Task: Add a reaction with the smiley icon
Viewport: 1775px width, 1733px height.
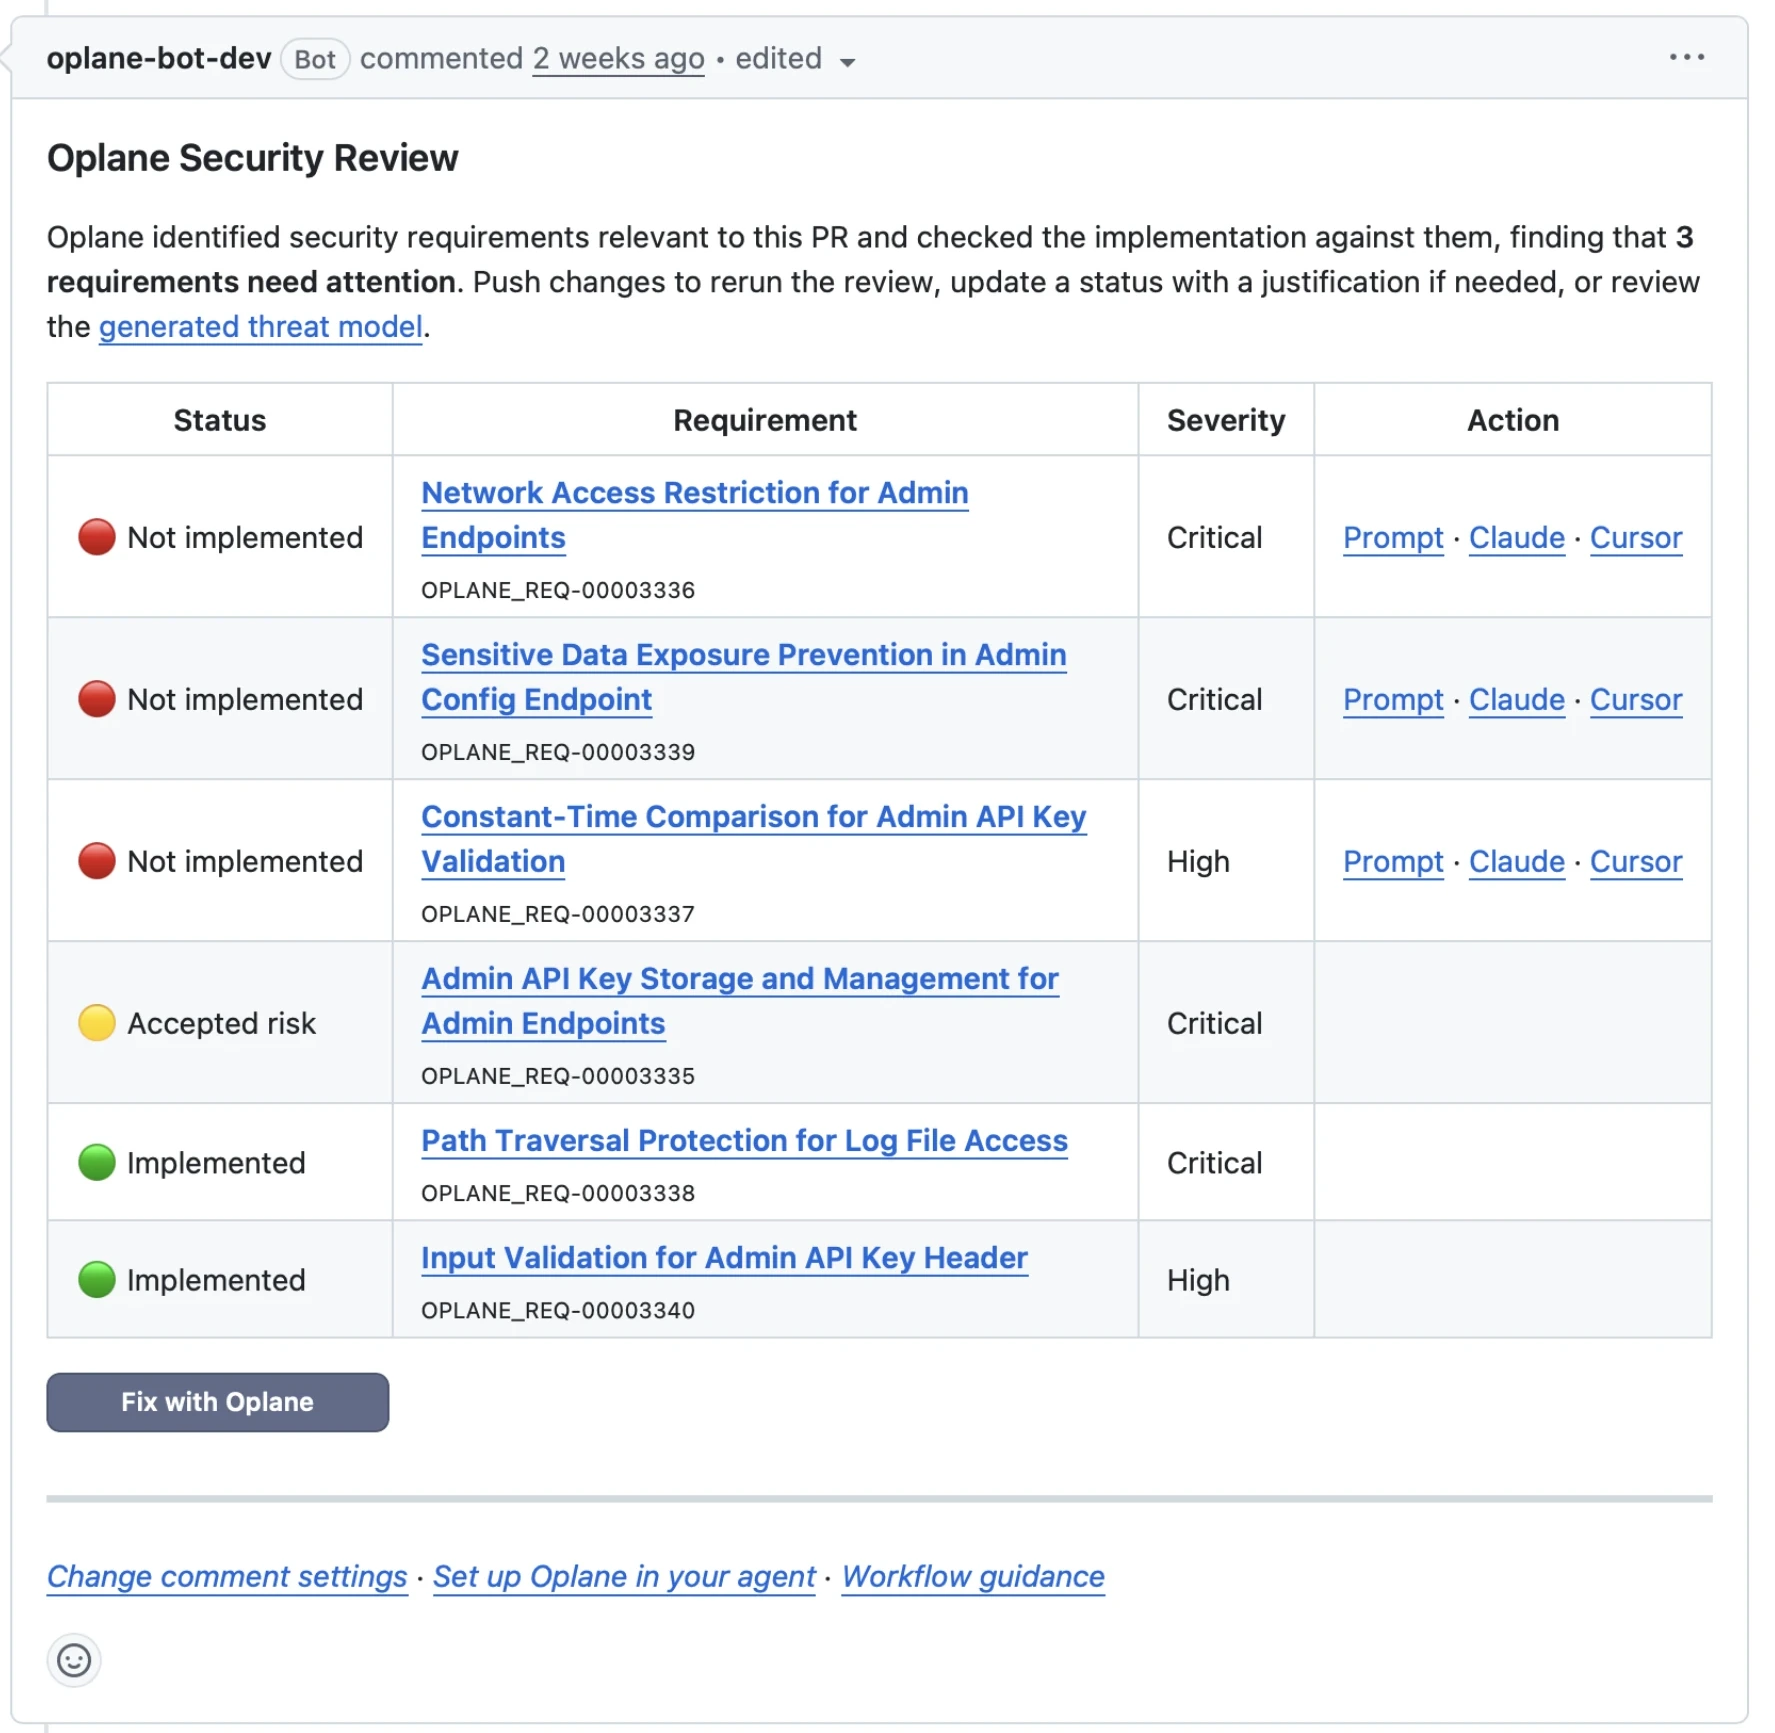Action: point(74,1661)
